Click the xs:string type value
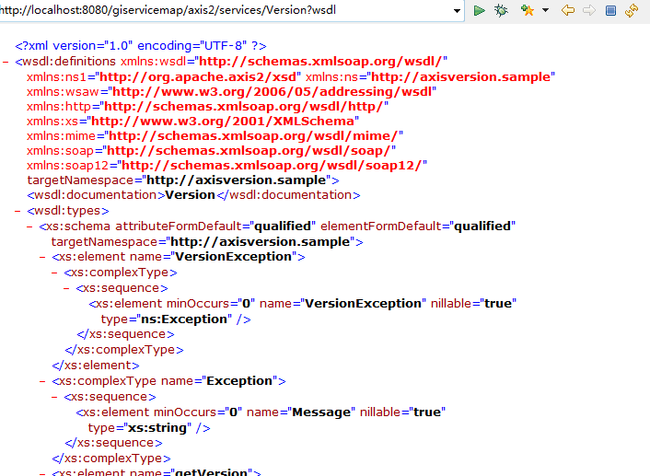This screenshot has width=650, height=476. 158,428
